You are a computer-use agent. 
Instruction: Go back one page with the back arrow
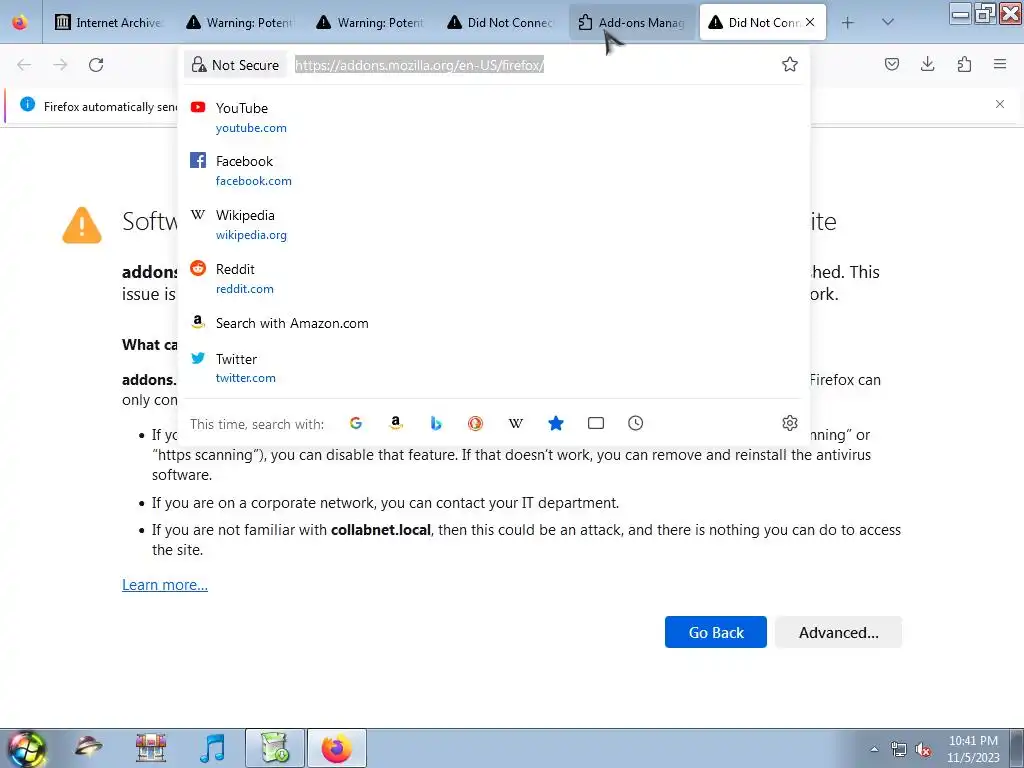click(x=24, y=65)
